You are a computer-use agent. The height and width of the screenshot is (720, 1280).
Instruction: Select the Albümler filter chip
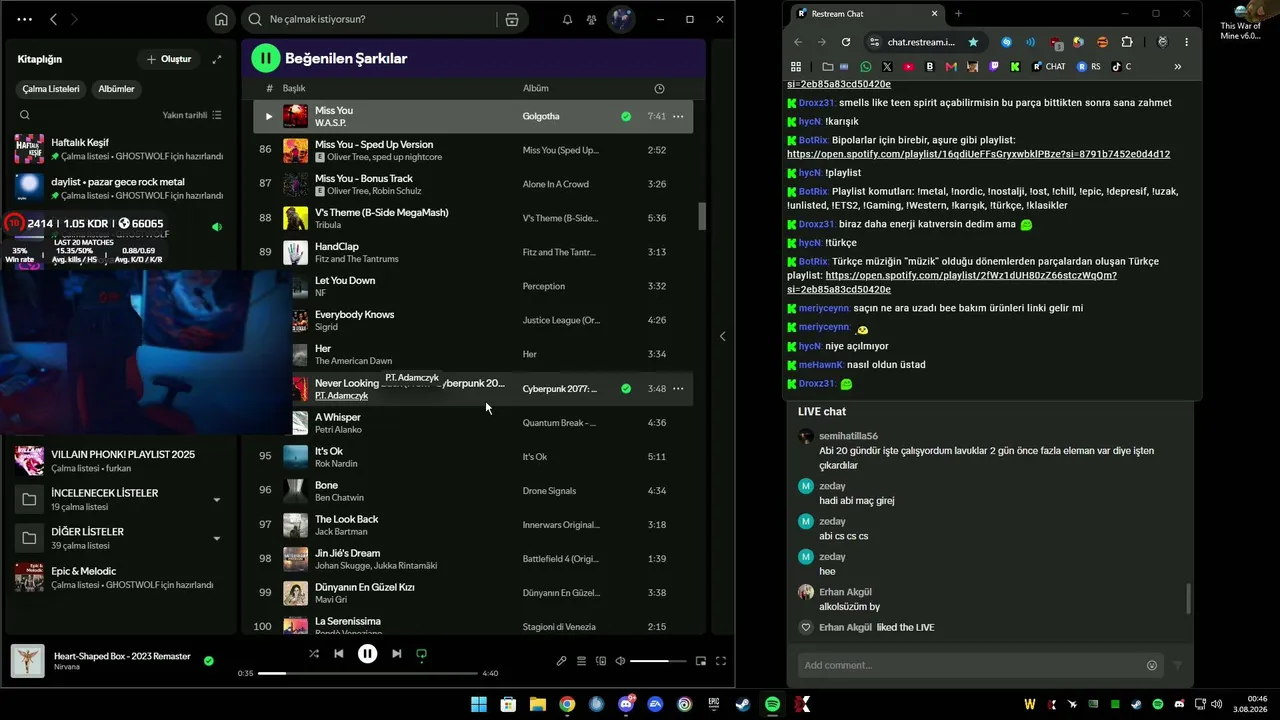116,89
